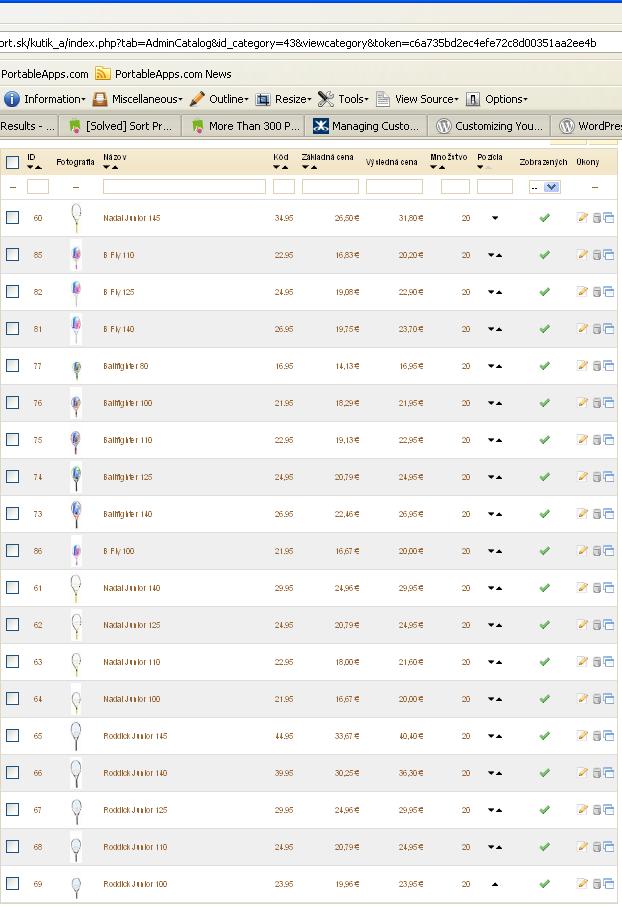The image size is (622, 907).
Task: Click delete trash icon for B Fly 110
Action: pyautogui.click(x=596, y=255)
